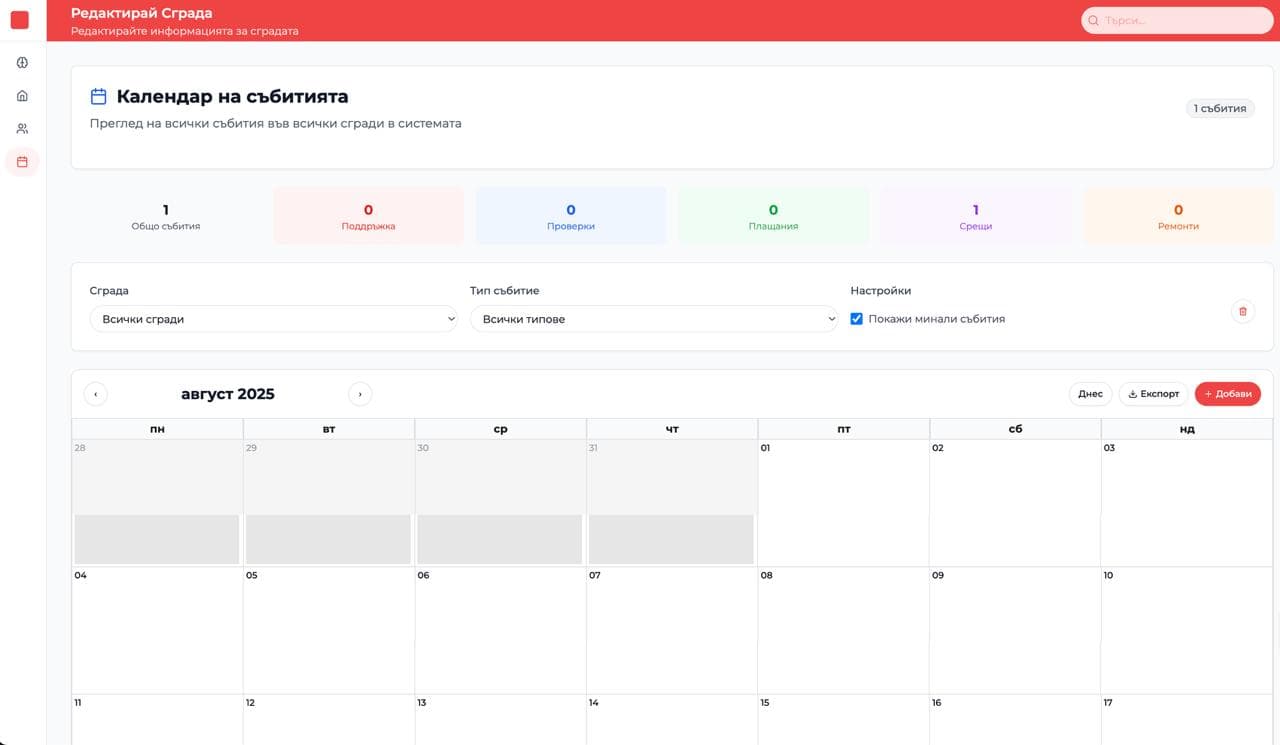
Task: Select calendar day 17
Action: click(x=1187, y=720)
